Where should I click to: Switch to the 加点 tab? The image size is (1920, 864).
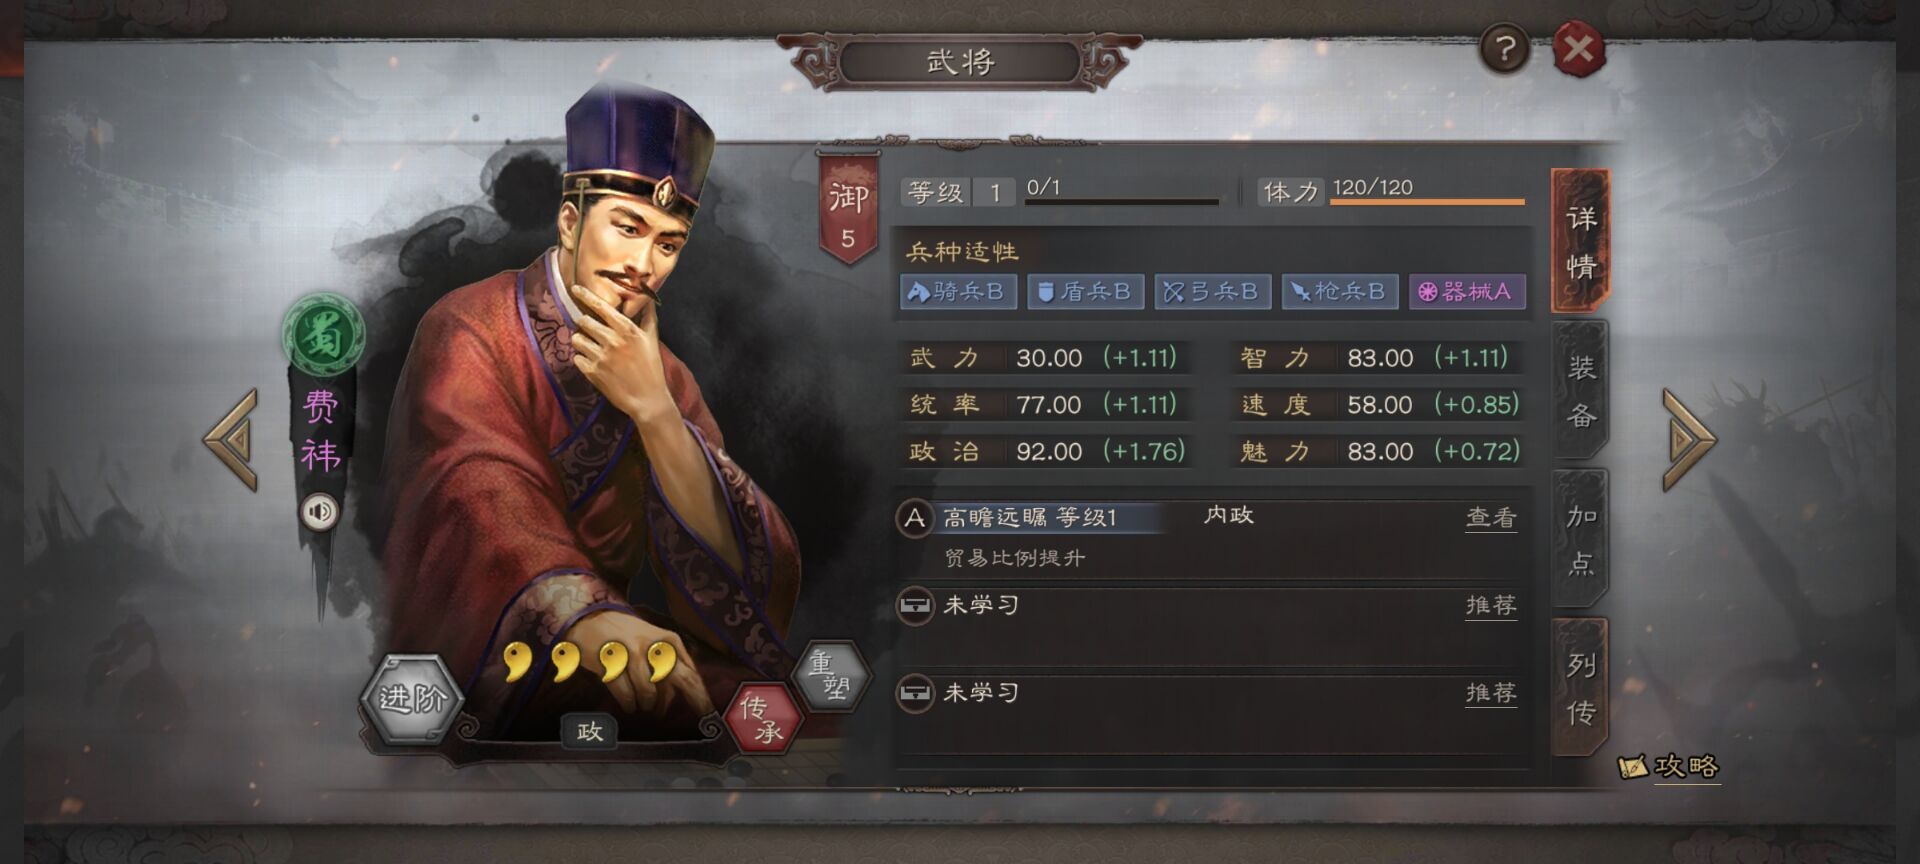pyautogui.click(x=1581, y=540)
